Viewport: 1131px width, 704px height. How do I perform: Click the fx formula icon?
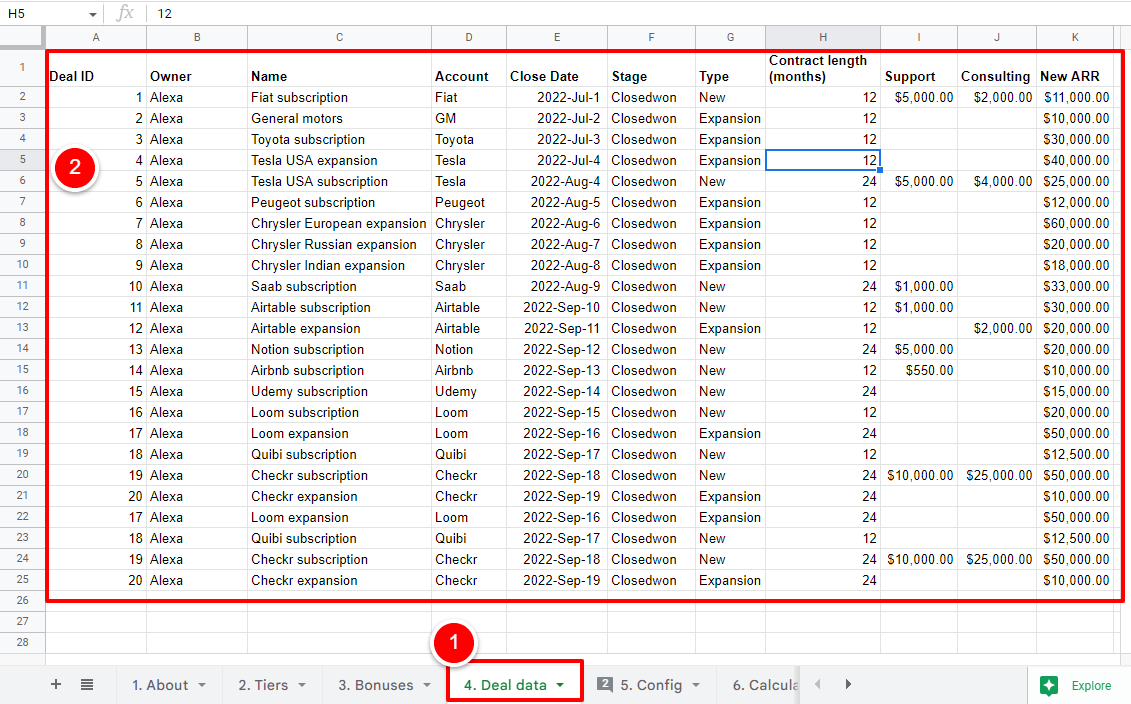125,13
